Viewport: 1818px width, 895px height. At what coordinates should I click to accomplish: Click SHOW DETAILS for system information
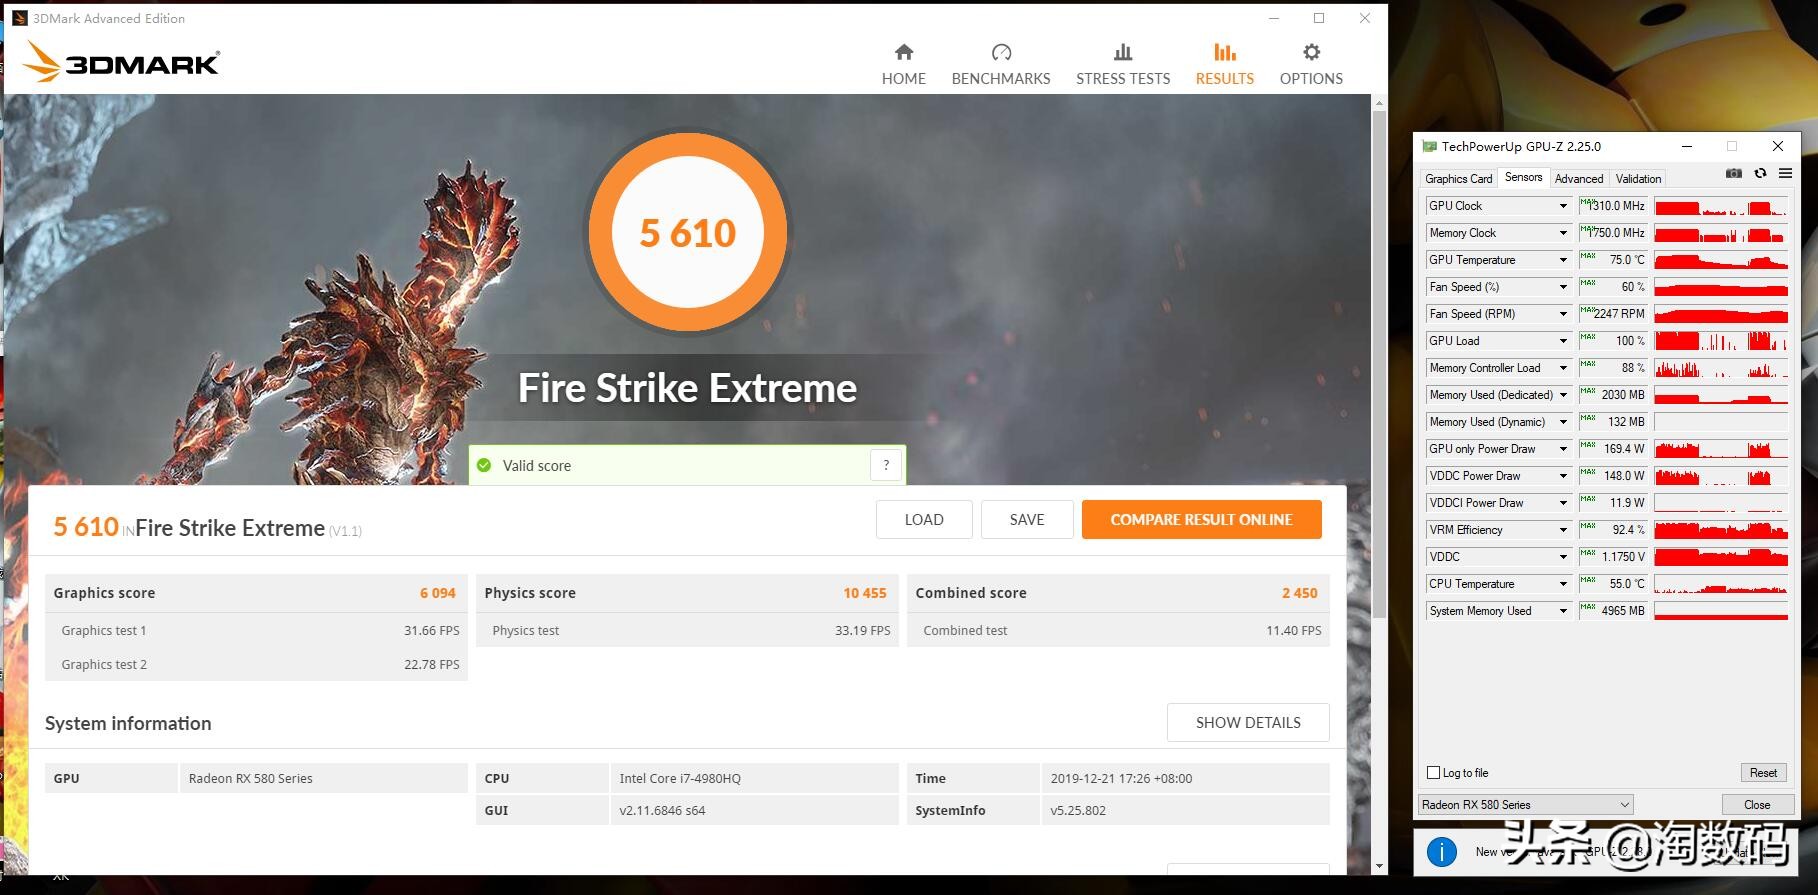point(1248,722)
